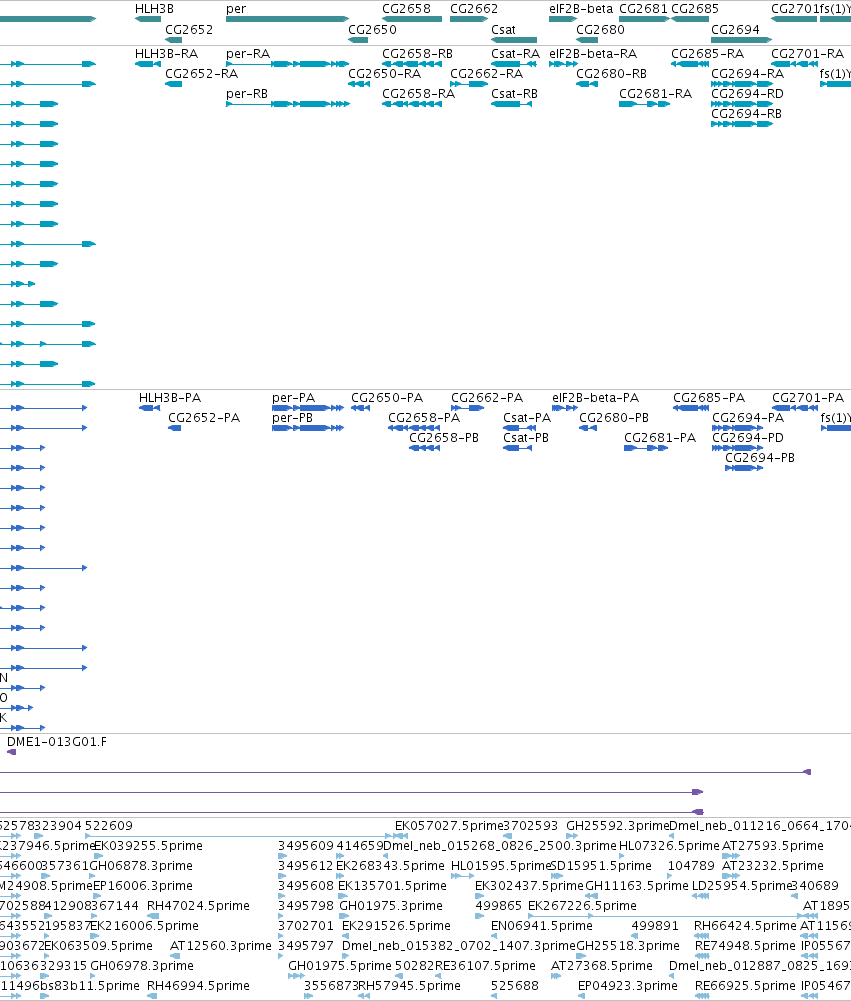Click the HLH3B gene label
The width and height of the screenshot is (851, 1001).
tap(154, 9)
